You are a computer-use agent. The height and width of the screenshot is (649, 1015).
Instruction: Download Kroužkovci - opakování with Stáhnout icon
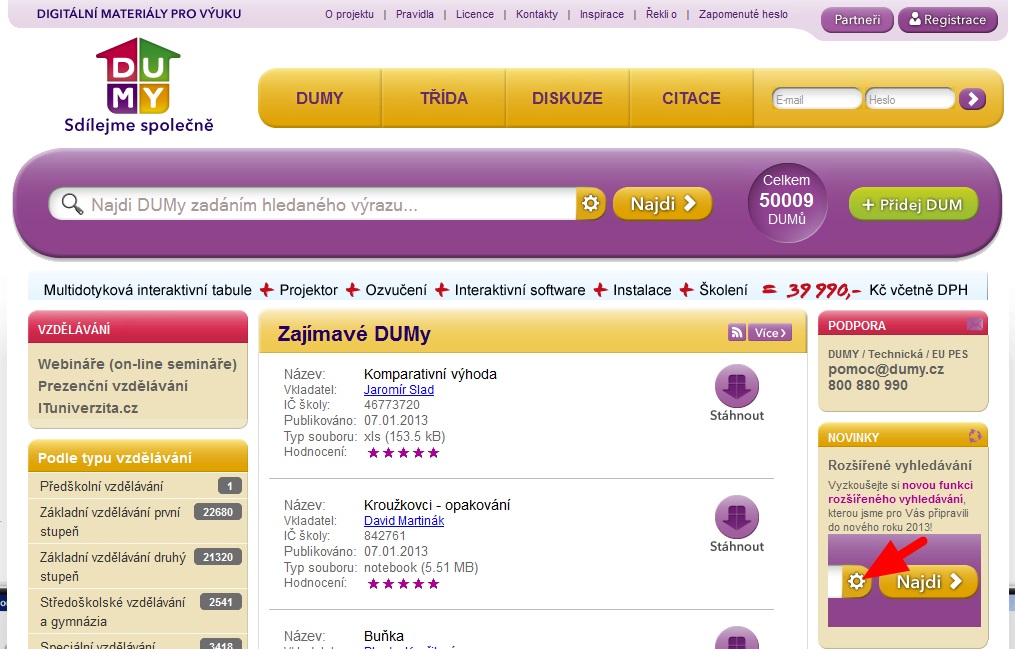click(737, 518)
